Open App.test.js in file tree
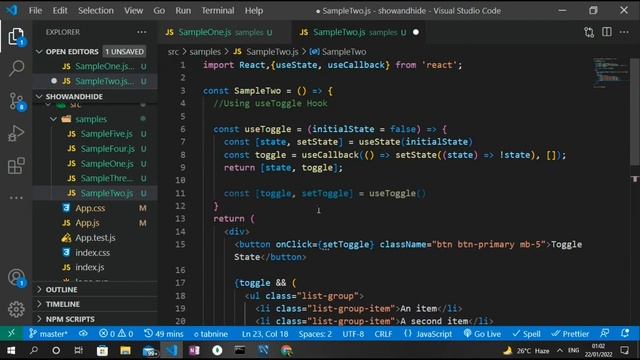This screenshot has height=360, width=640. coord(95,238)
